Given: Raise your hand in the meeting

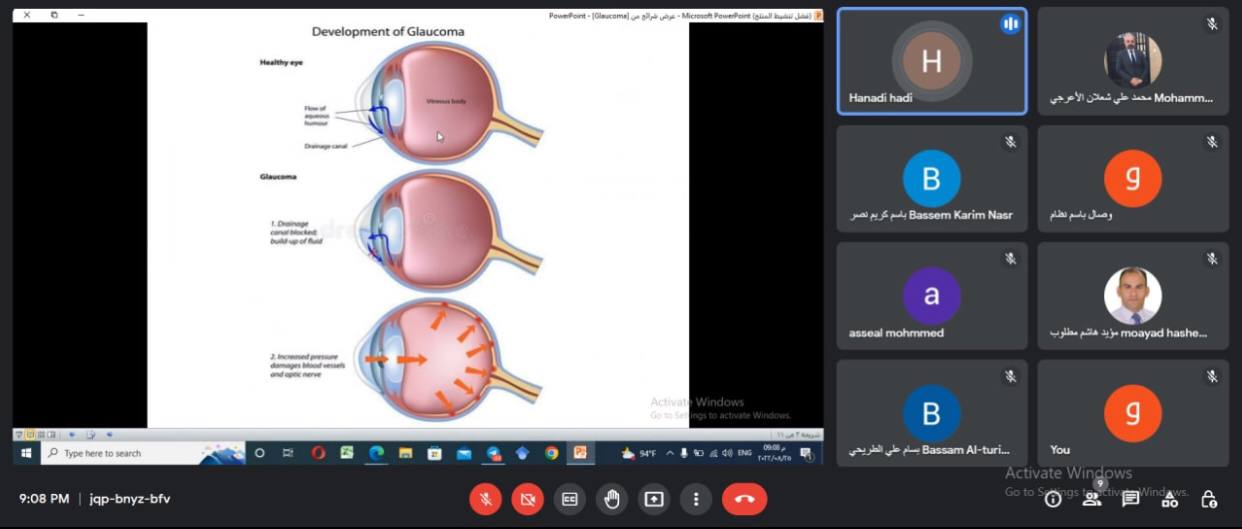Looking at the screenshot, I should 612,499.
